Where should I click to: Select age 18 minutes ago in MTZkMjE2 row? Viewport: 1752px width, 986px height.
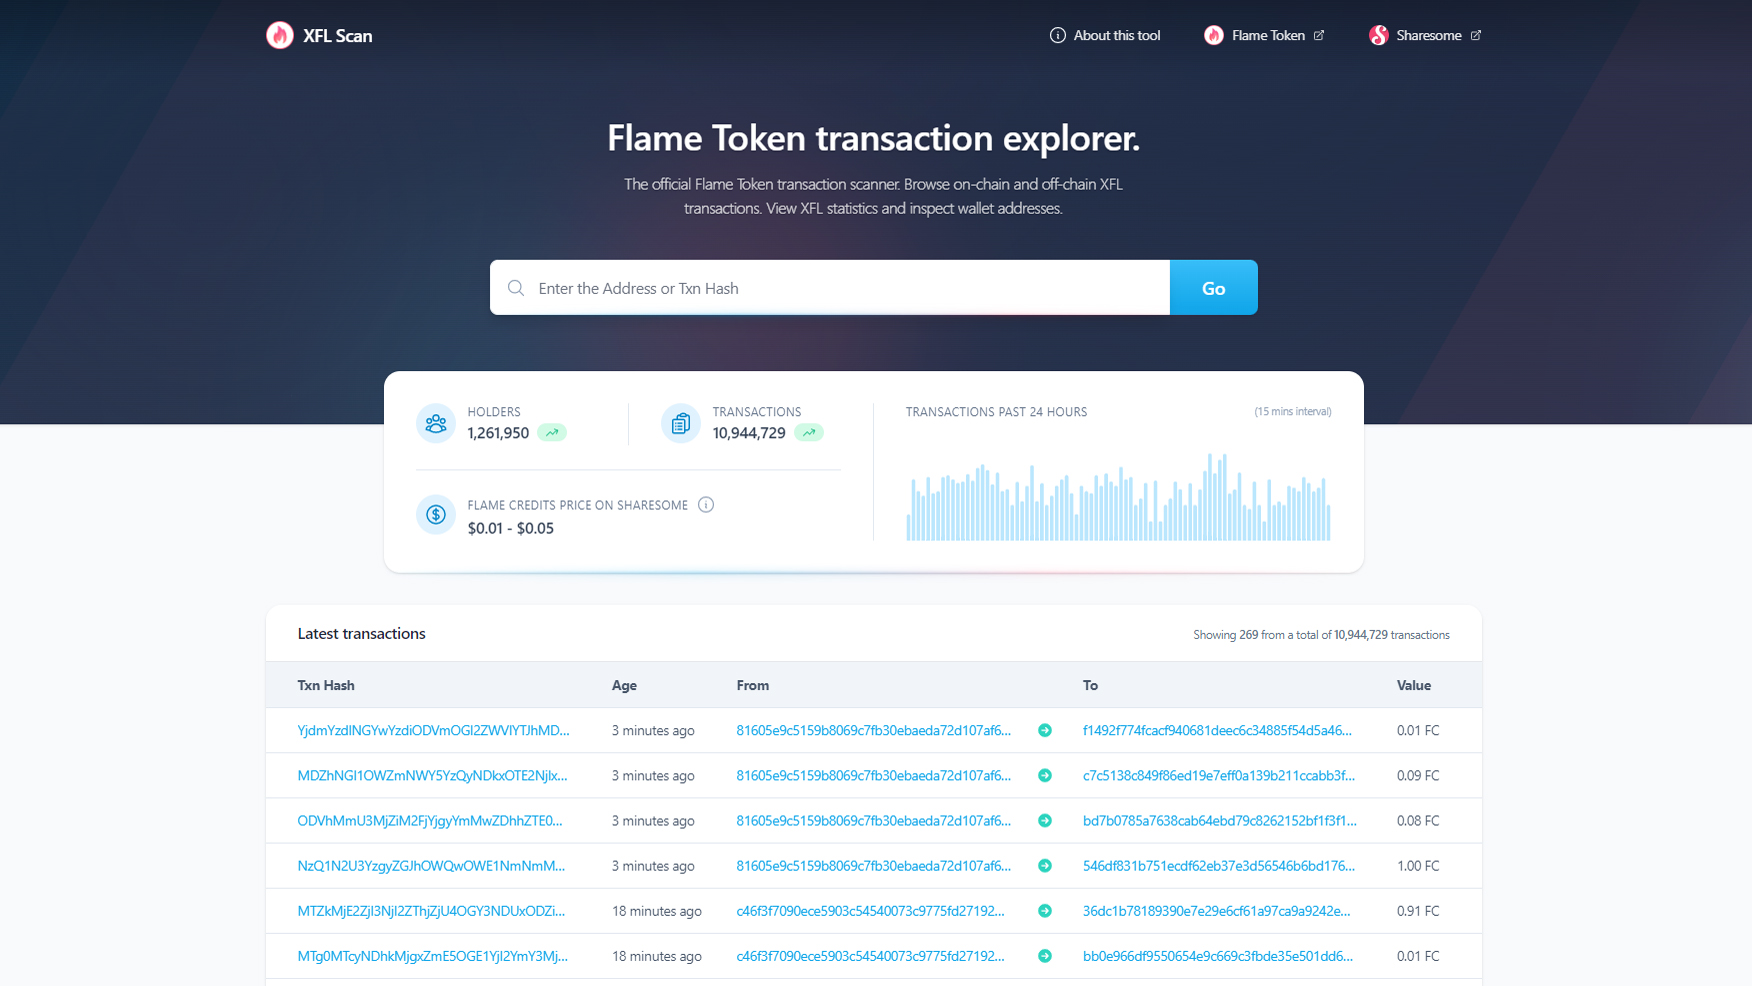click(x=657, y=911)
